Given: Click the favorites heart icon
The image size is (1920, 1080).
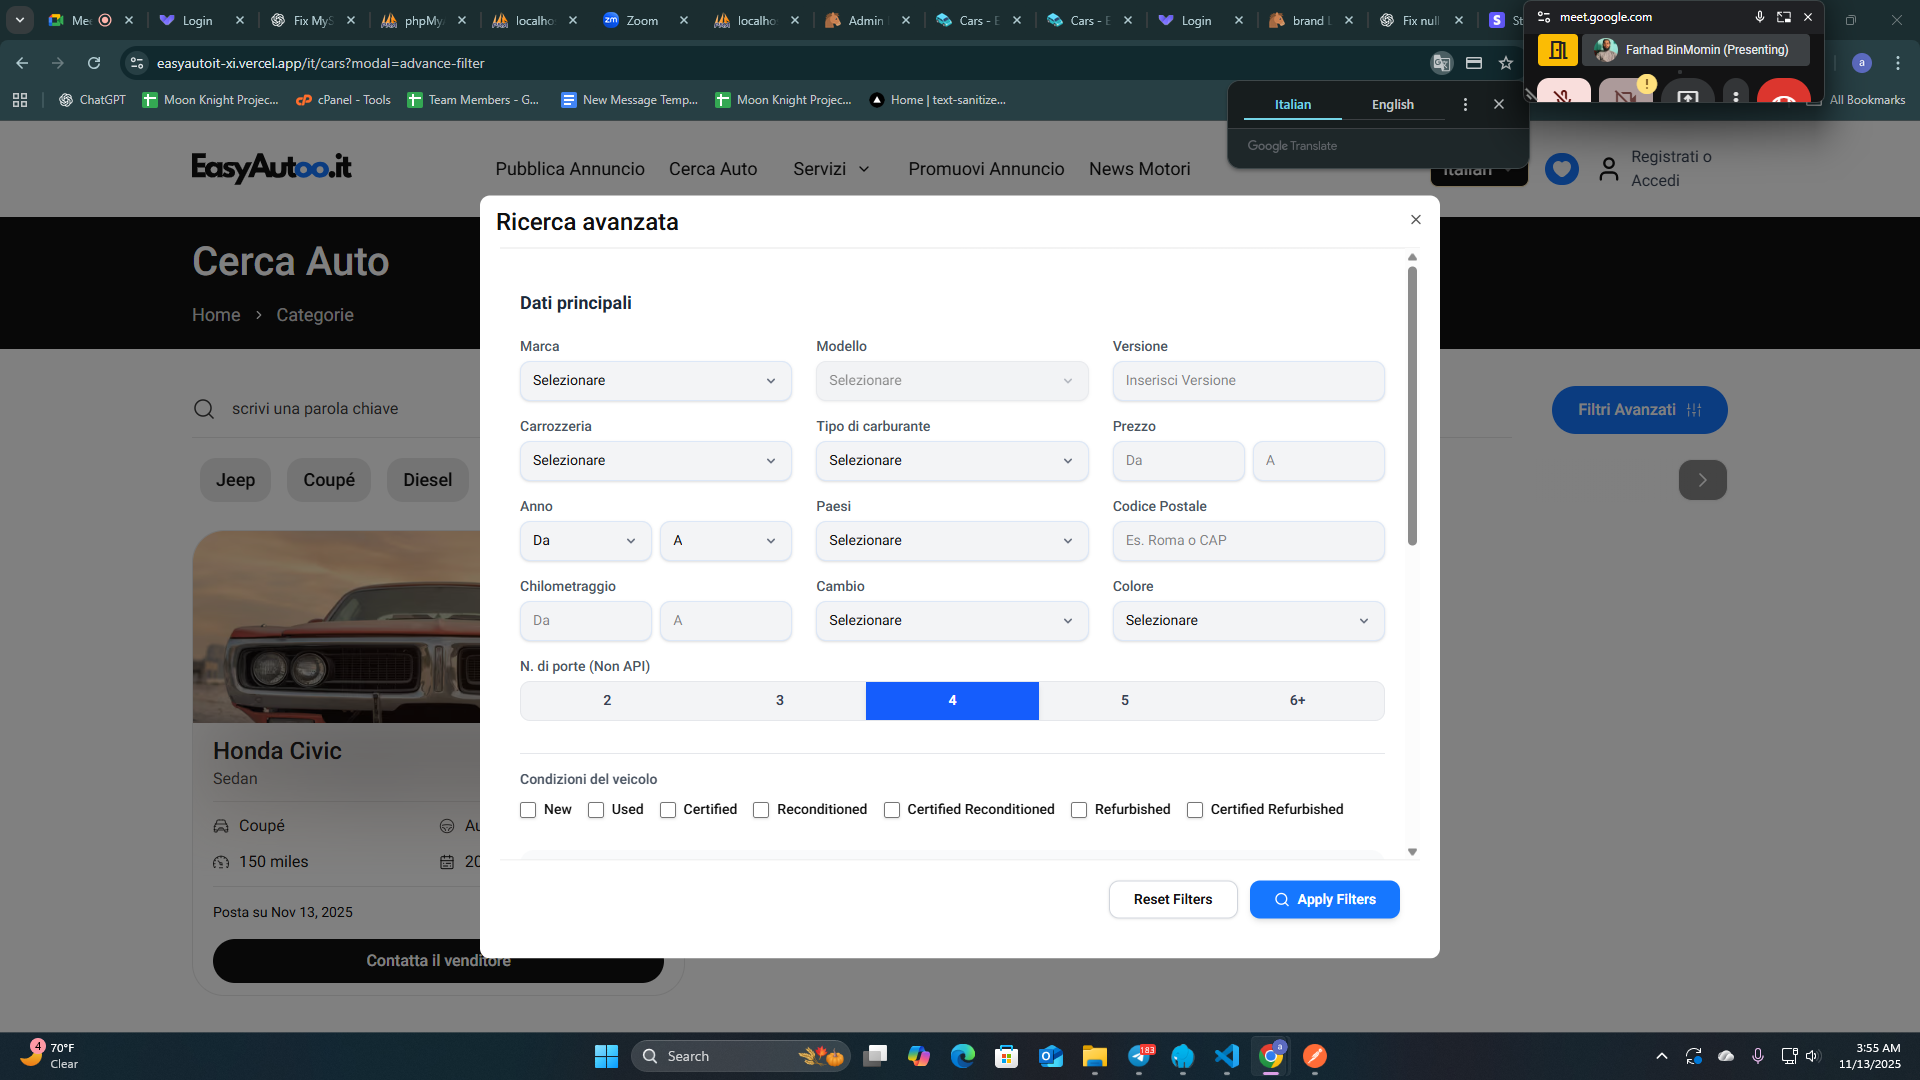Looking at the screenshot, I should coord(1561,169).
